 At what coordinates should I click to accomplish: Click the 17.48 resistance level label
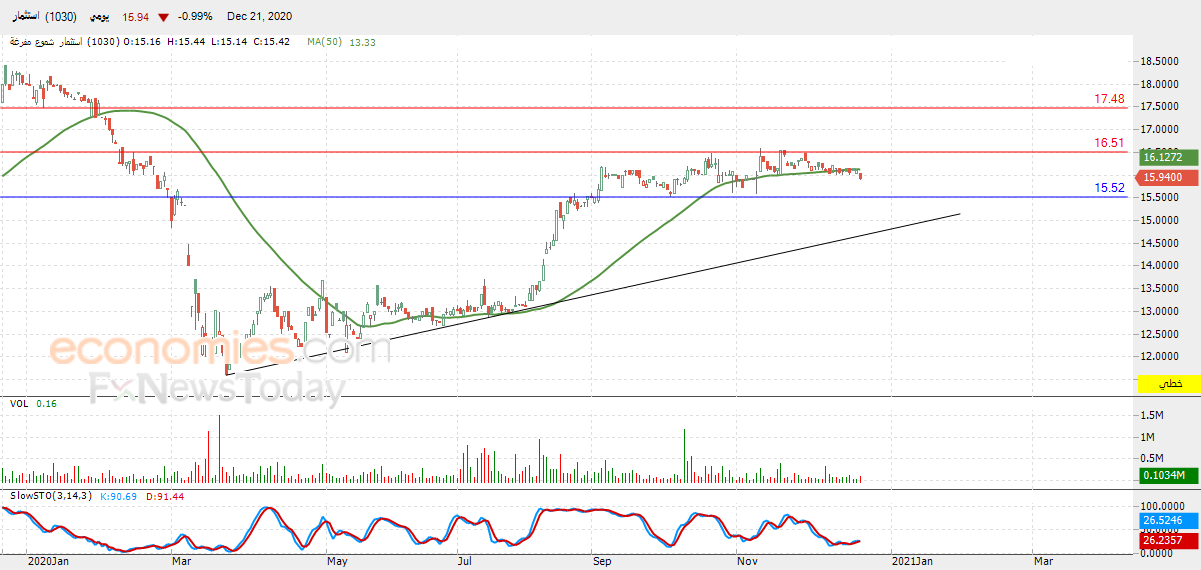click(1110, 99)
